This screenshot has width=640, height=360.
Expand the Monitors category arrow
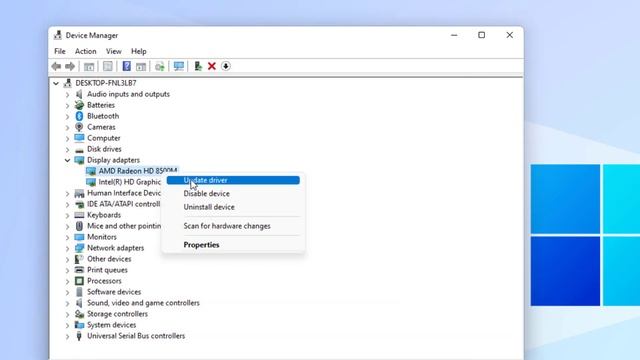pyautogui.click(x=67, y=238)
